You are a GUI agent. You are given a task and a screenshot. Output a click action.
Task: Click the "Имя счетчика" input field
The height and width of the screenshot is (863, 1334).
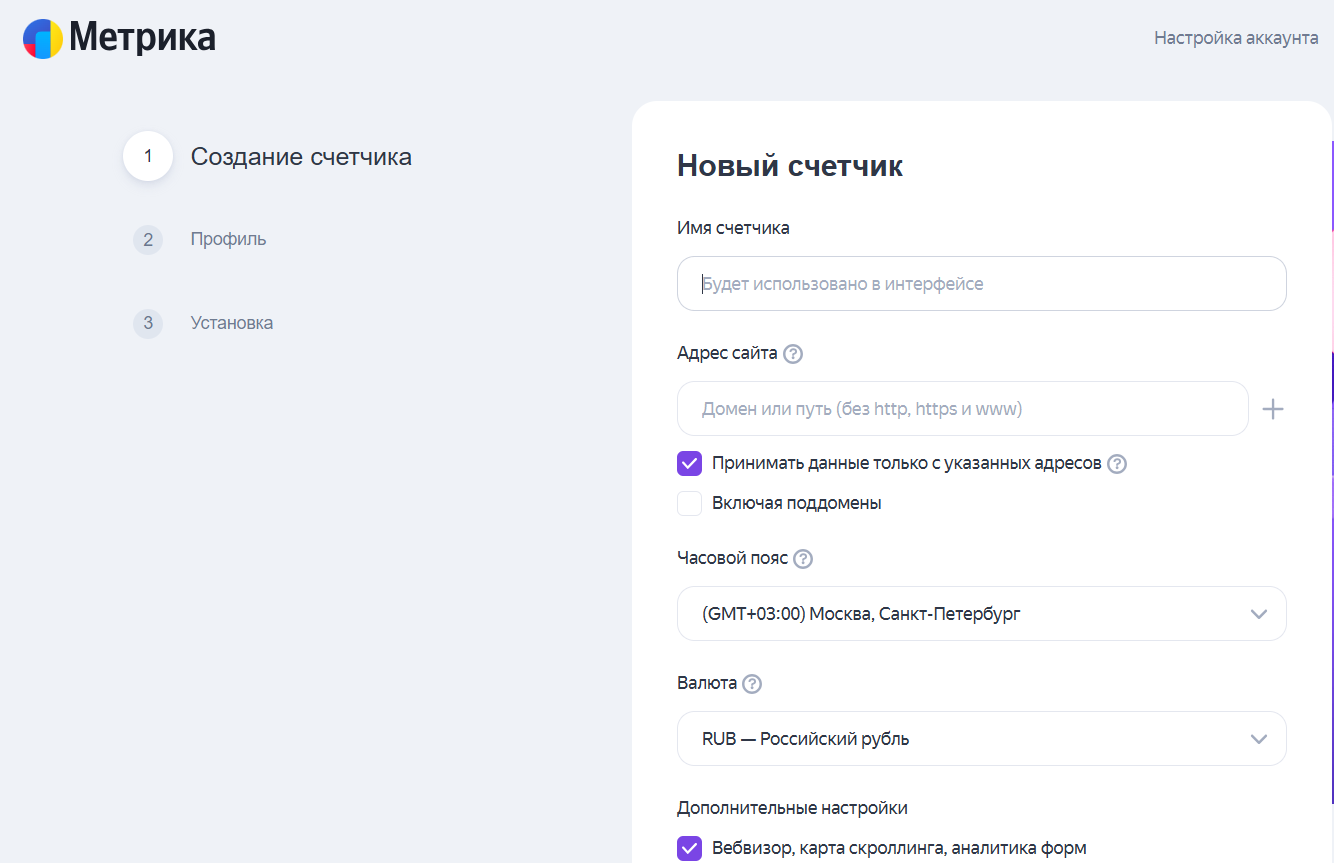tap(982, 283)
